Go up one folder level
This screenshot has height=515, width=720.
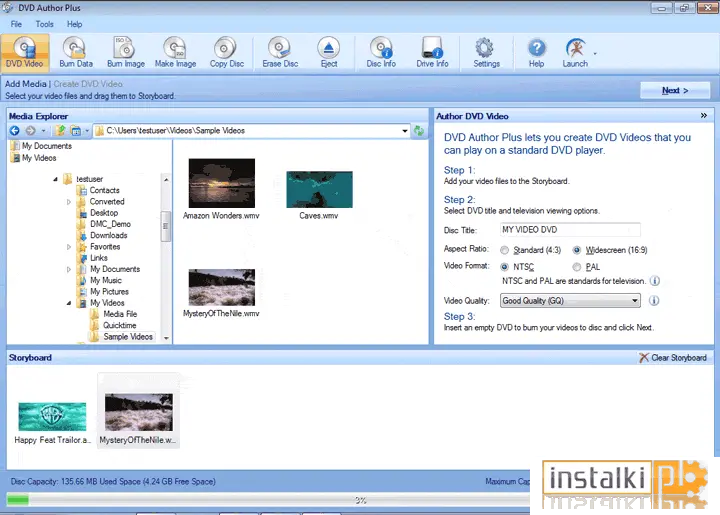60,131
